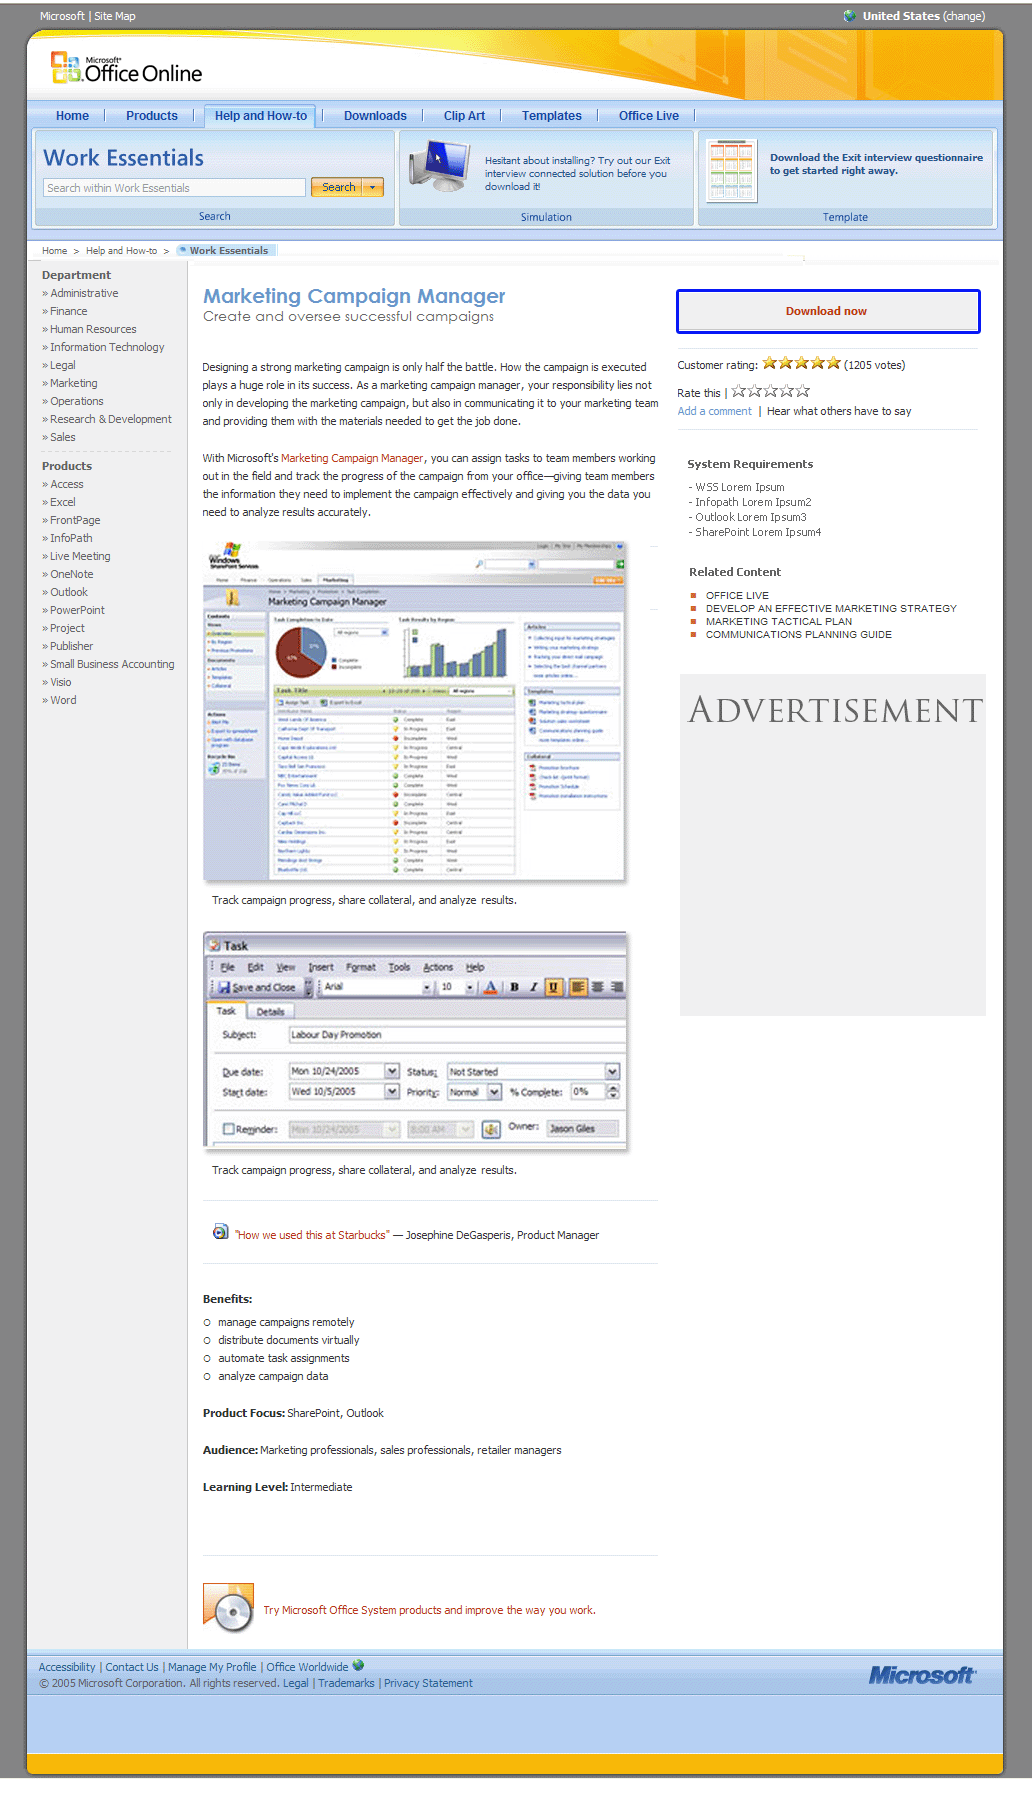This screenshot has width=1032, height=1800.
Task: Click the % Complete stepper arrows
Action: [x=613, y=1092]
